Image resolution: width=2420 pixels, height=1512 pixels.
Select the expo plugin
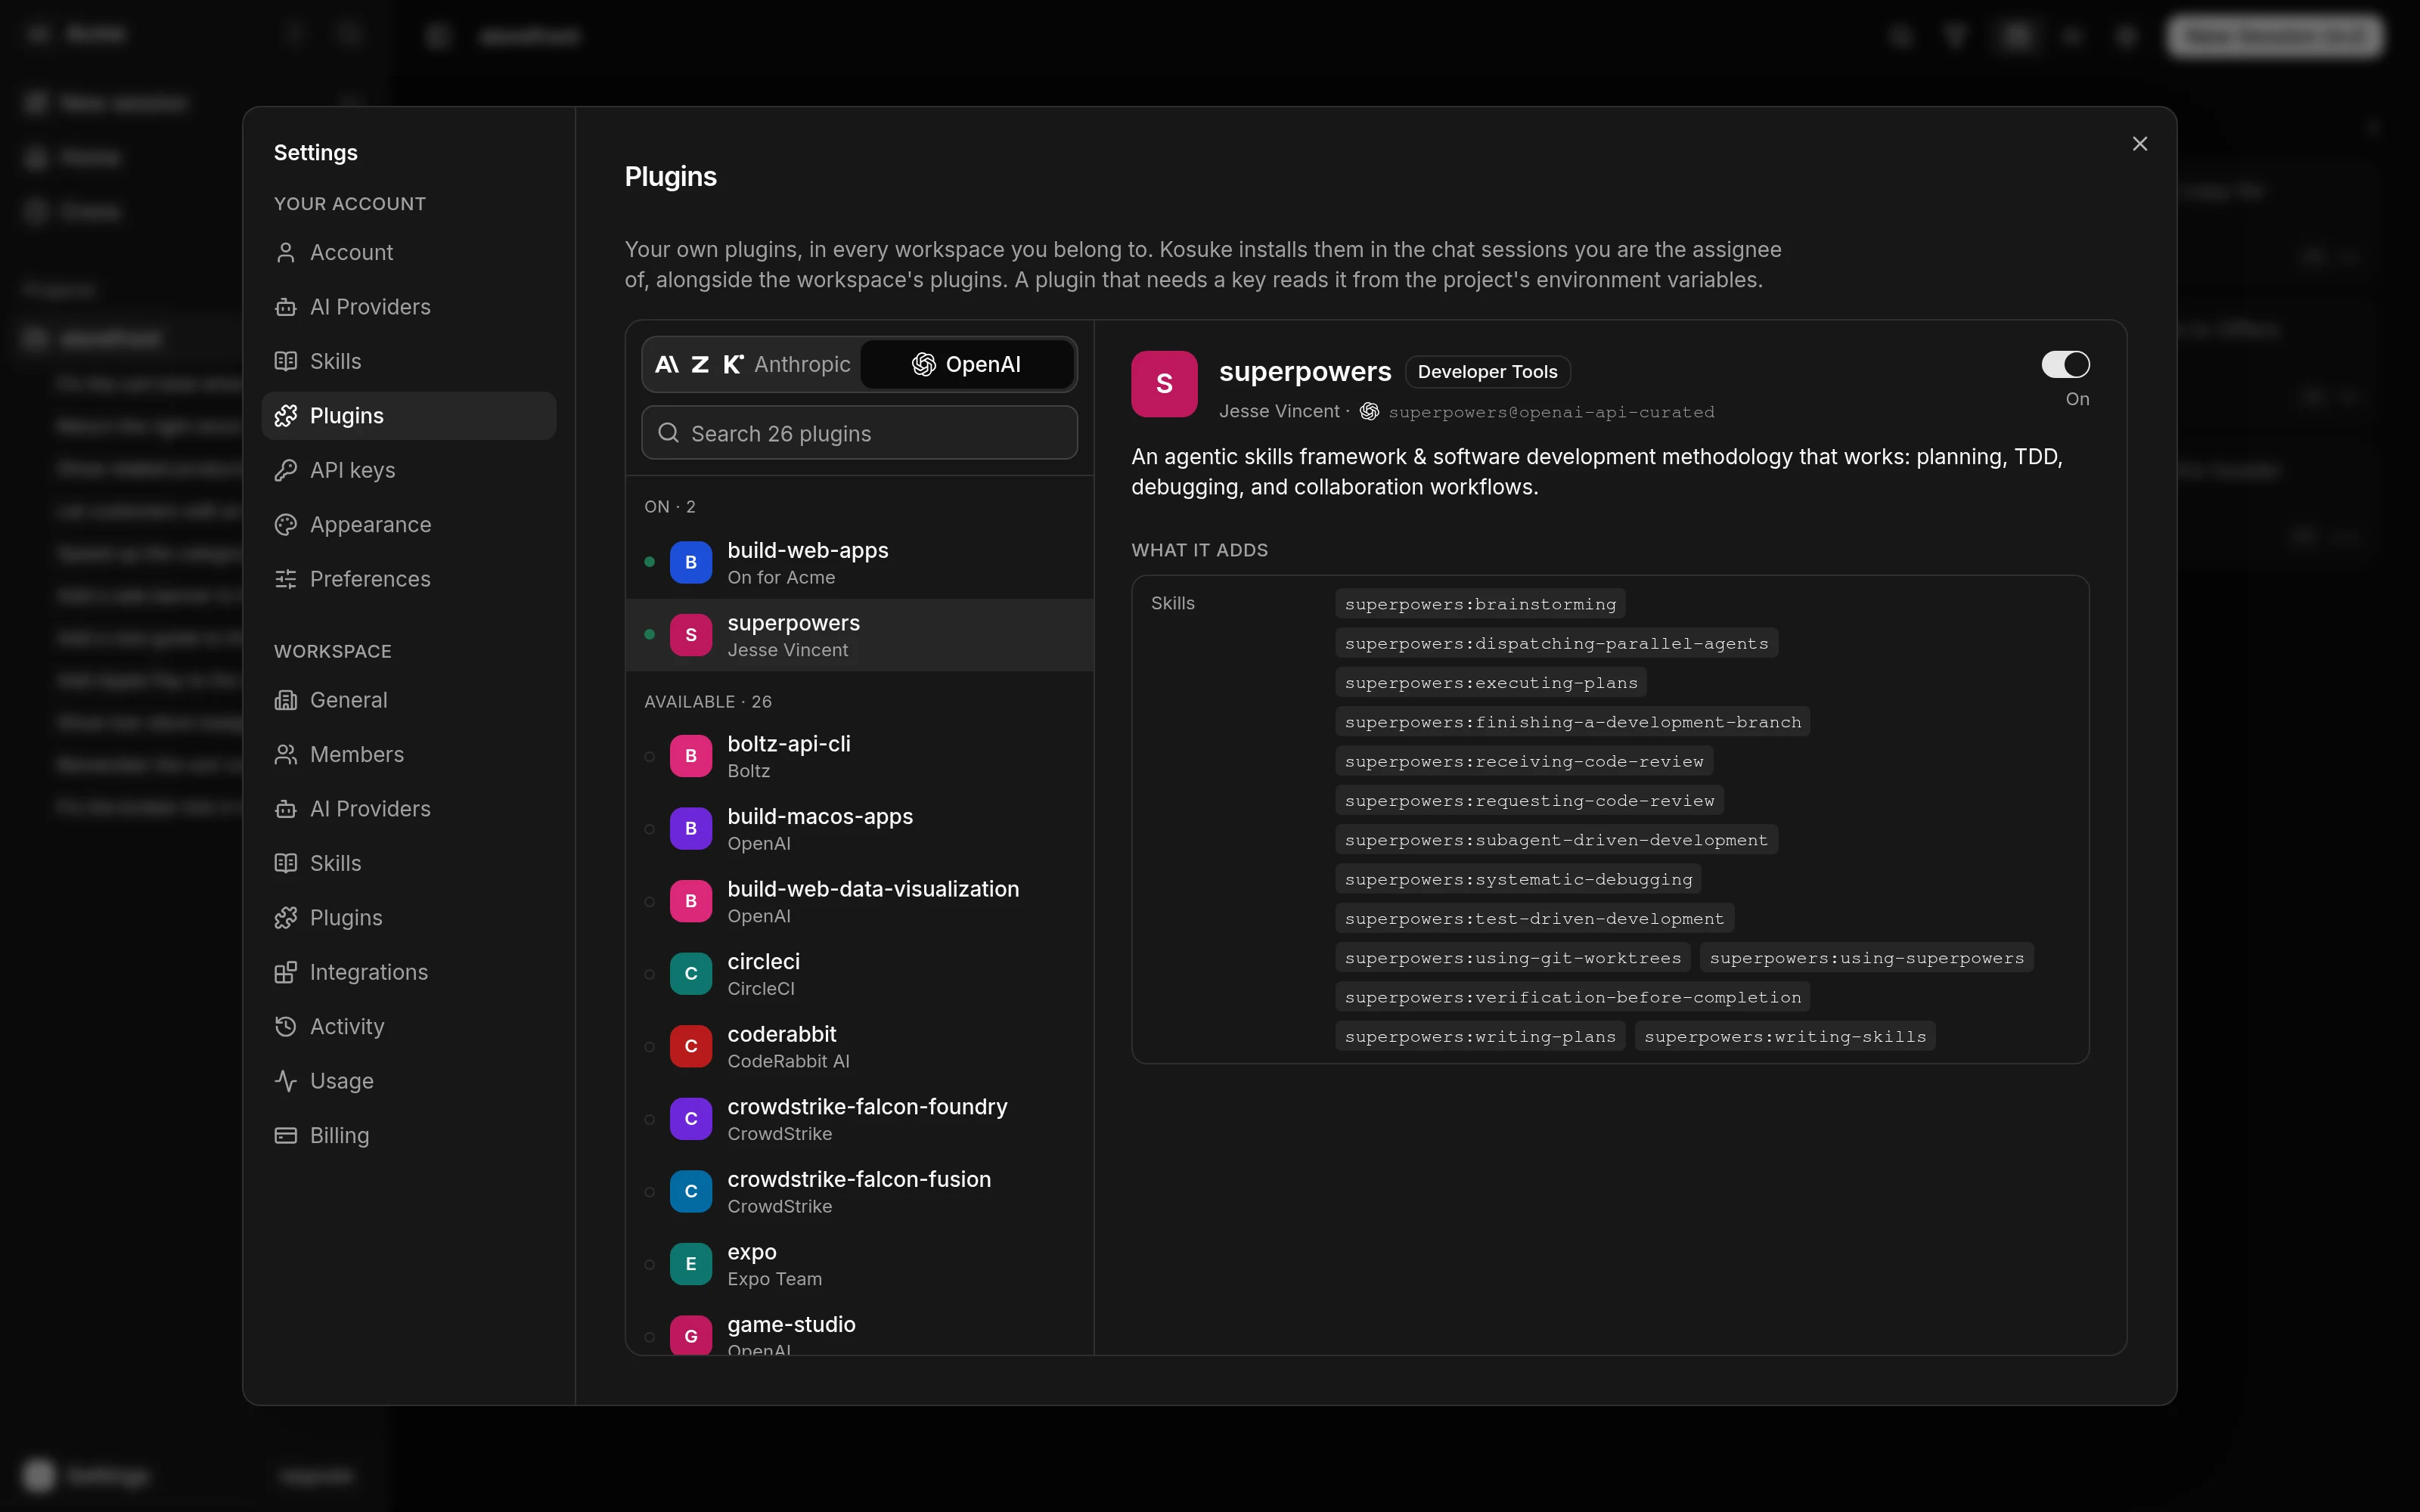point(859,1264)
